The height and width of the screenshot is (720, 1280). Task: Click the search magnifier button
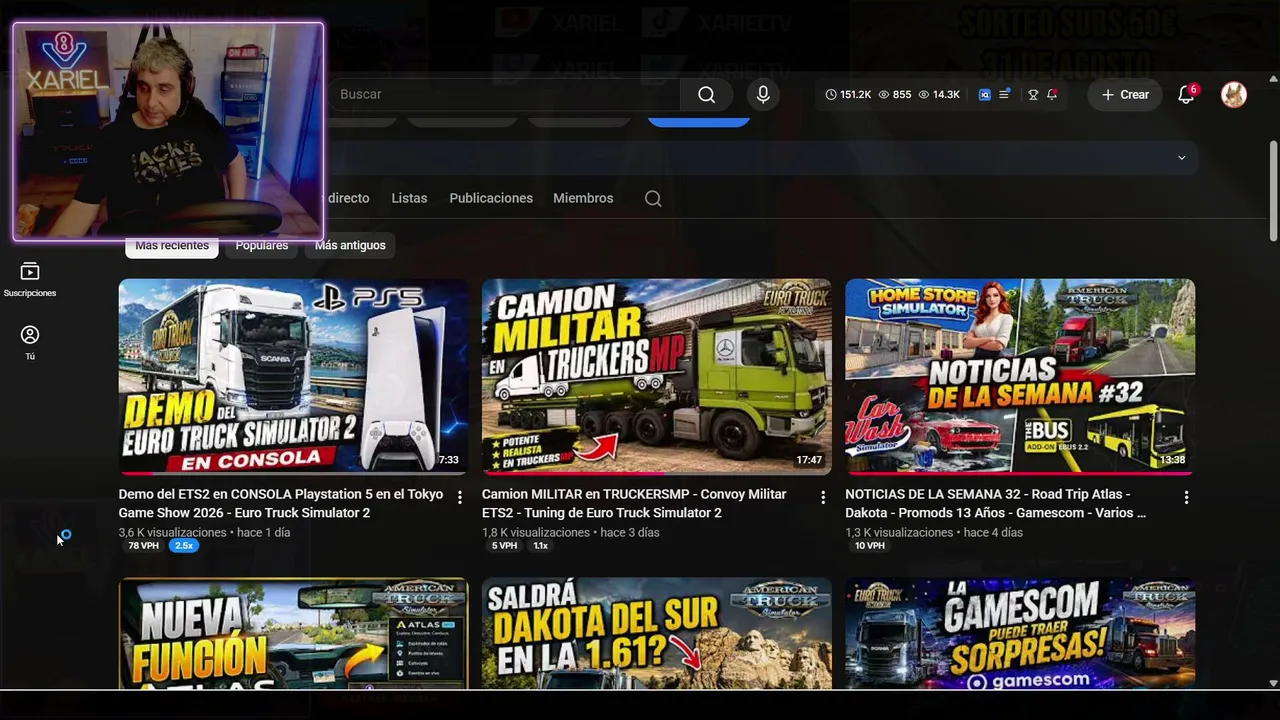point(706,94)
